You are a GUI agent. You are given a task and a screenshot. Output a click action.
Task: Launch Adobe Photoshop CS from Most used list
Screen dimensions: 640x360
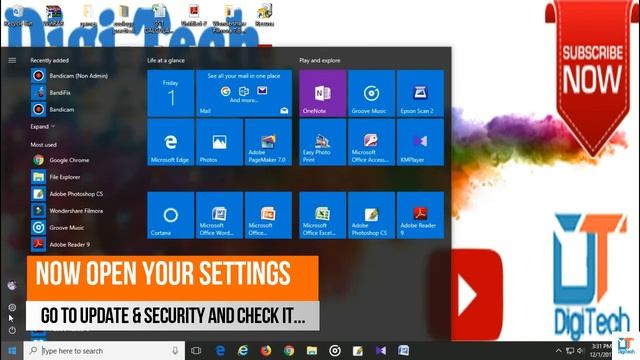coord(67,194)
